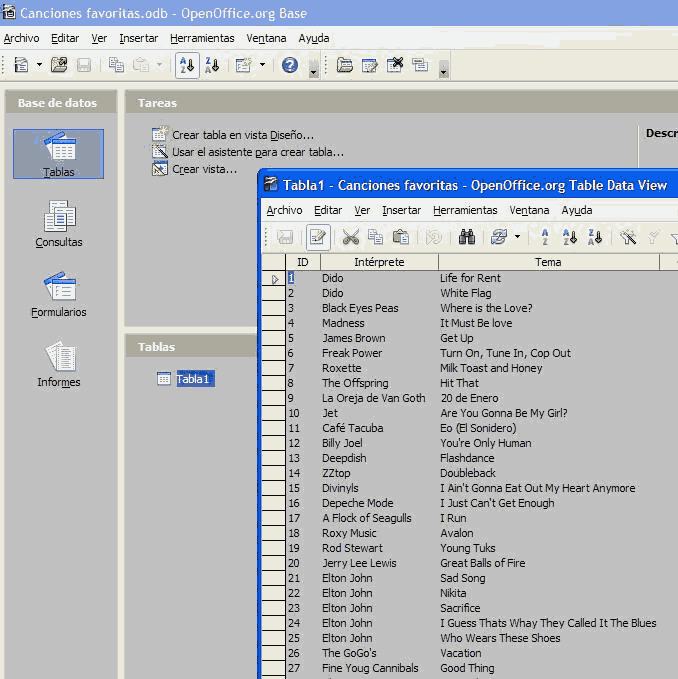678x679 pixels.
Task: Open Help with the question mark icon
Action: 290,65
